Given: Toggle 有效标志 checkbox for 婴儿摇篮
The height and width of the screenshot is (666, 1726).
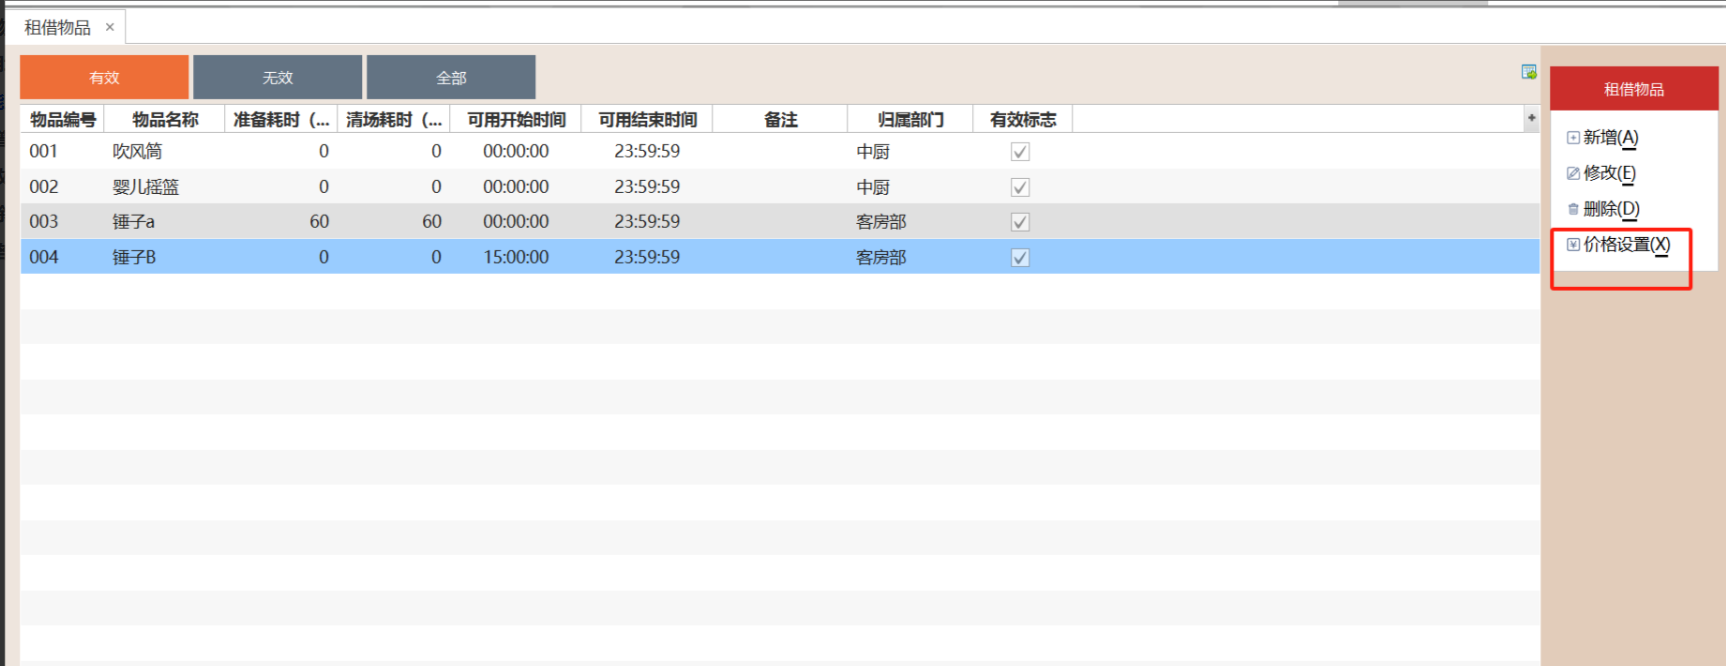Looking at the screenshot, I should (x=1020, y=187).
